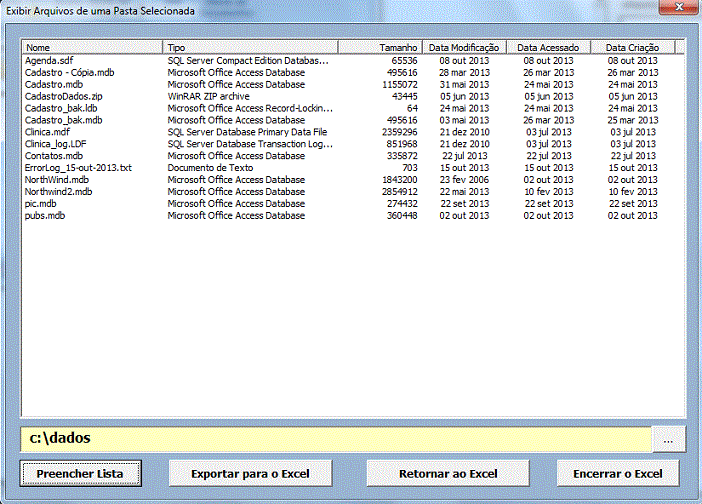Click the c:\dados folder path field

point(336,439)
